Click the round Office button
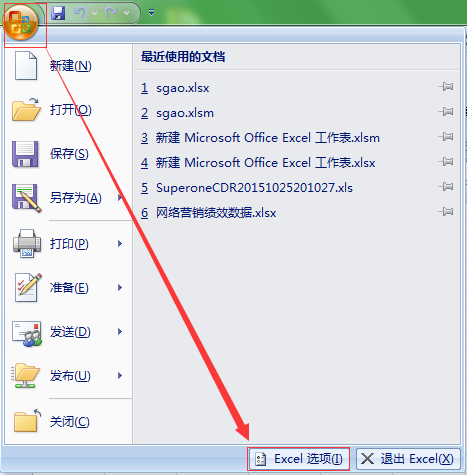The image size is (467, 475). pyautogui.click(x=21, y=23)
